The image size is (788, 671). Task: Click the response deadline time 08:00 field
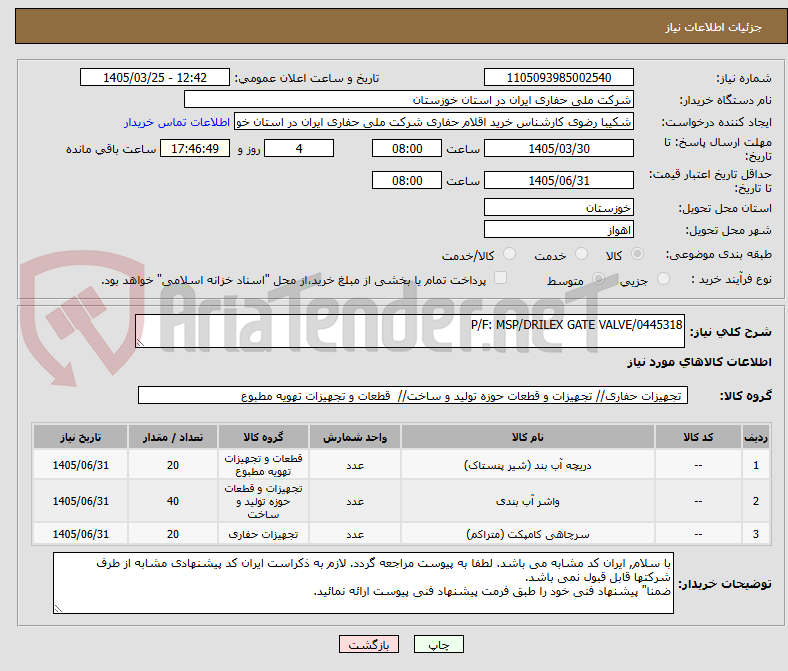click(x=407, y=148)
